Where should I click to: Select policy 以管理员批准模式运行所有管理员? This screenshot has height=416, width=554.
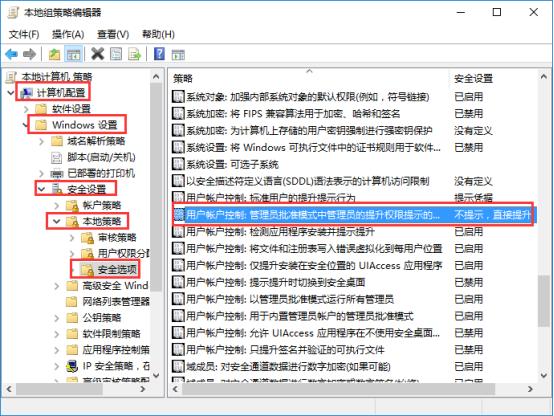290,299
